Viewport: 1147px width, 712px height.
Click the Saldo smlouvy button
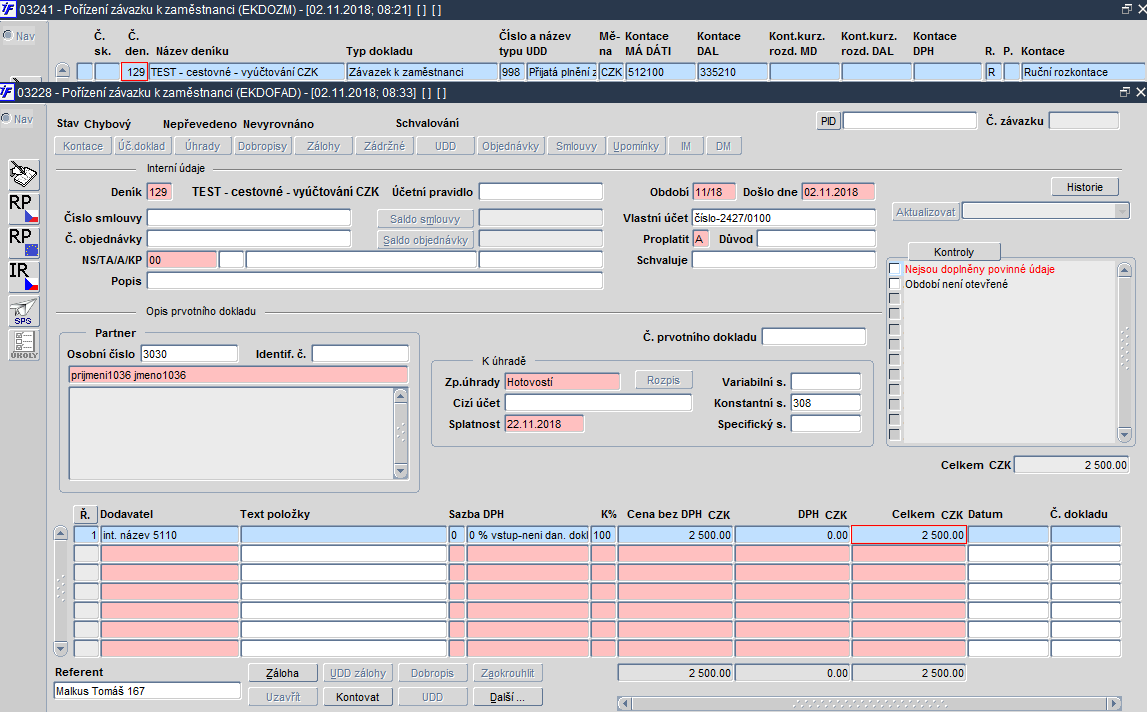coord(425,218)
